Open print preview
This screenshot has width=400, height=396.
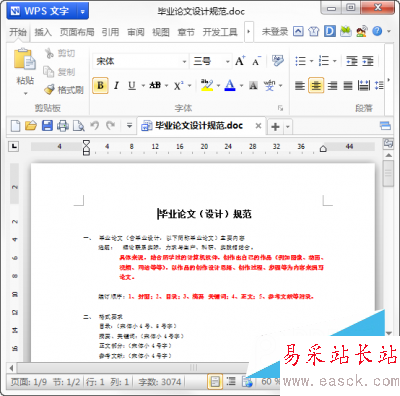79,126
